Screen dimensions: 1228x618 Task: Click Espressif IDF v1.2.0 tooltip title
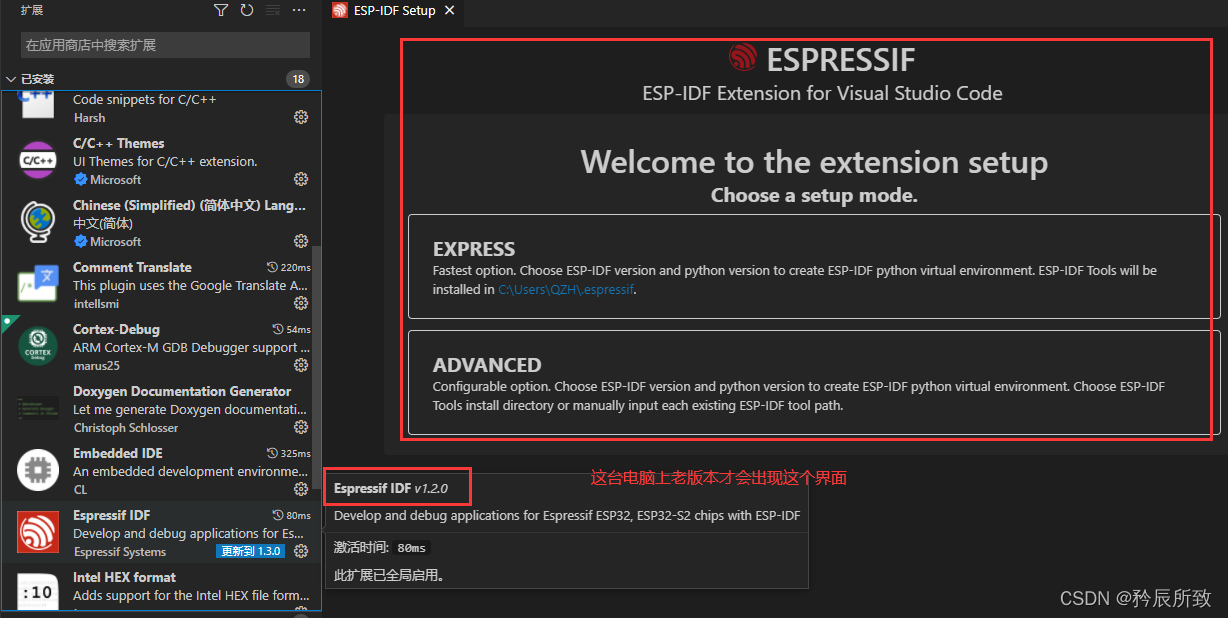pos(390,488)
